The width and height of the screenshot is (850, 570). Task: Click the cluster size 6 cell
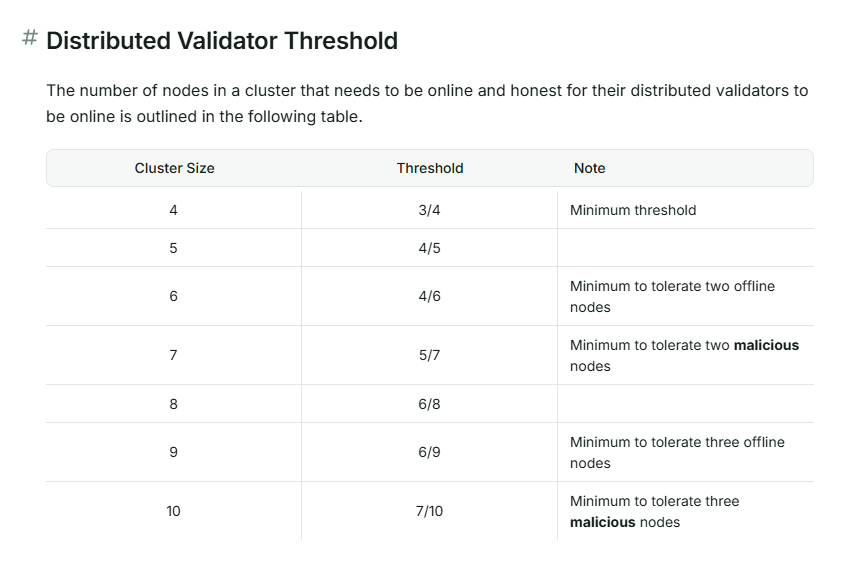[174, 296]
